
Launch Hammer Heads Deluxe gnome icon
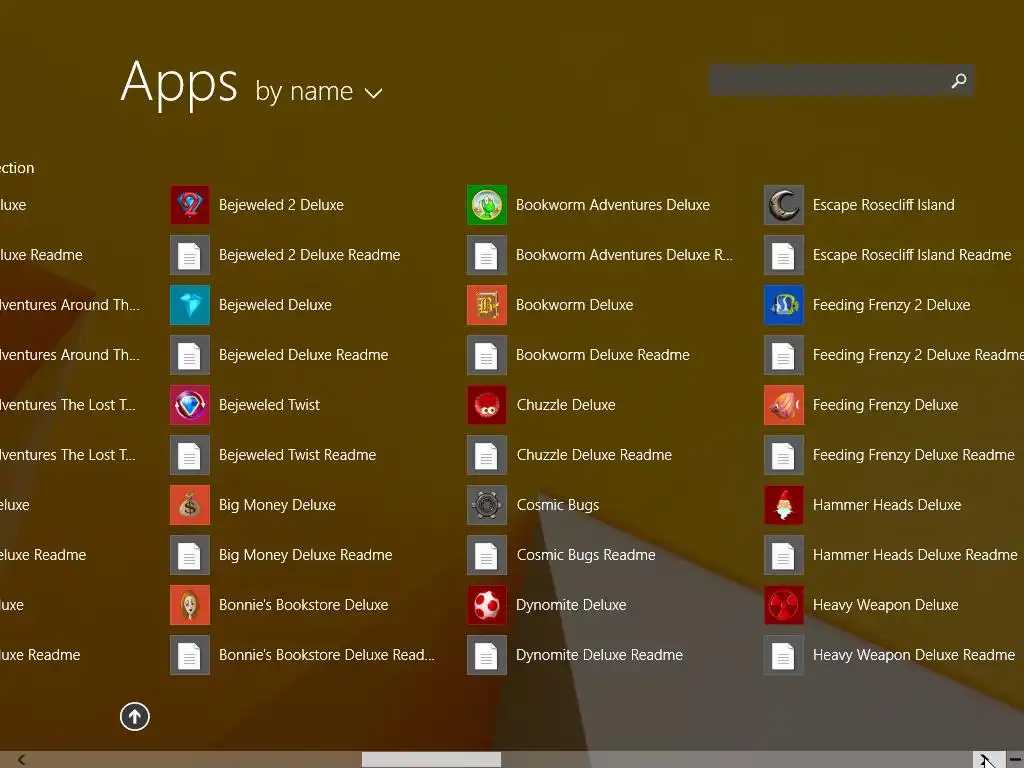click(x=784, y=505)
